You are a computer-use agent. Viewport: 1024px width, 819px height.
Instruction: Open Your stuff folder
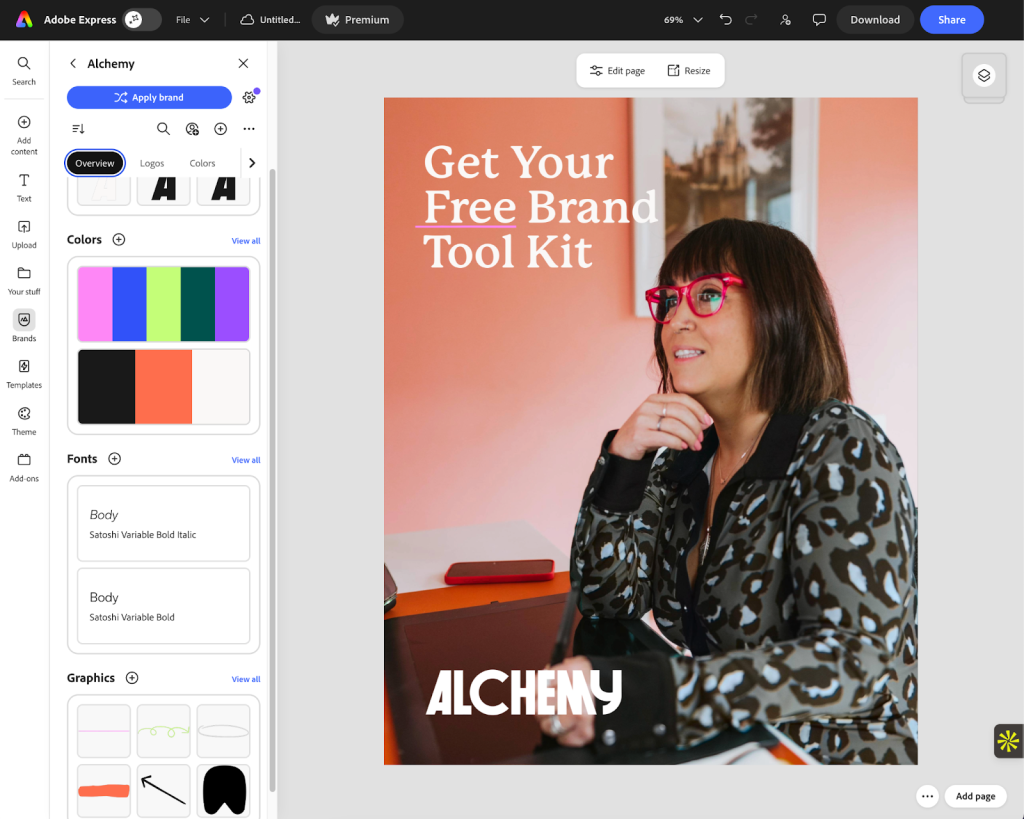click(24, 281)
